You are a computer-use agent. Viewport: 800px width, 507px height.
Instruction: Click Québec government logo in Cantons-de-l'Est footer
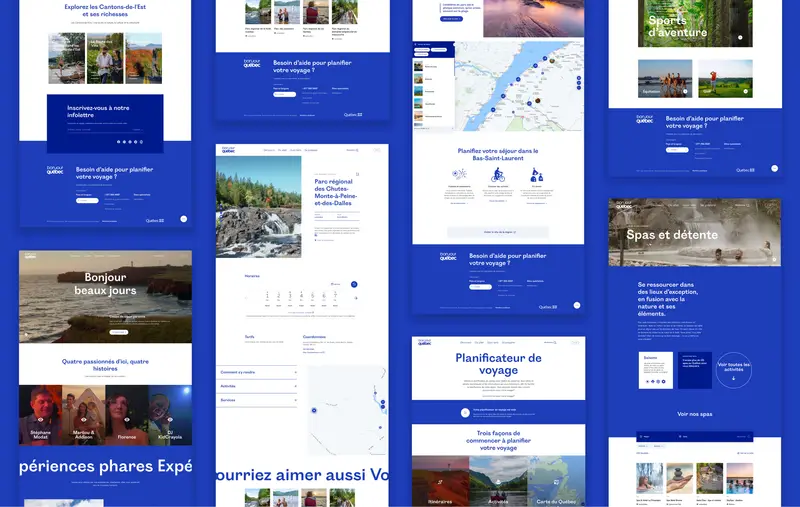[155, 220]
